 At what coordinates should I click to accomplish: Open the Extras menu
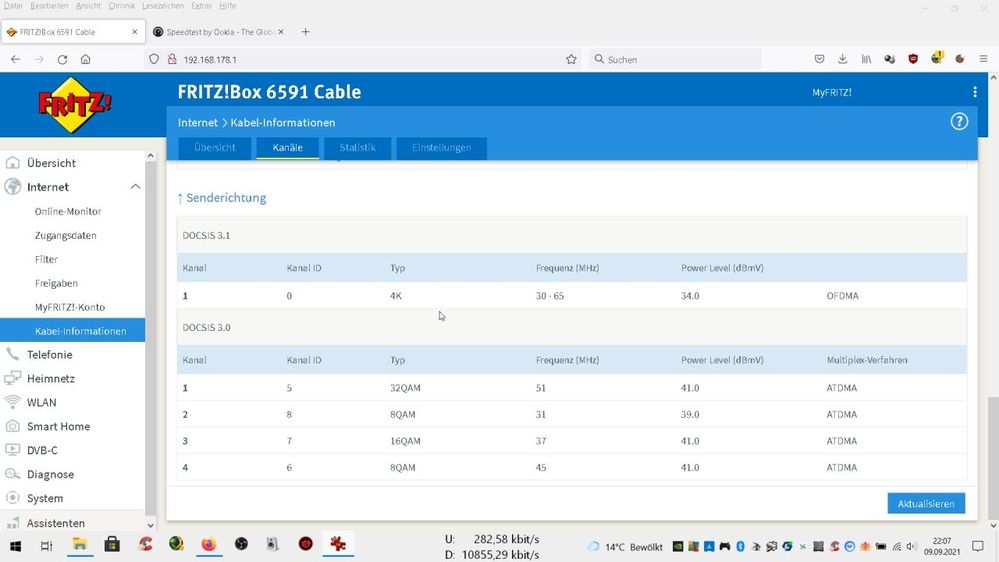tap(201, 6)
